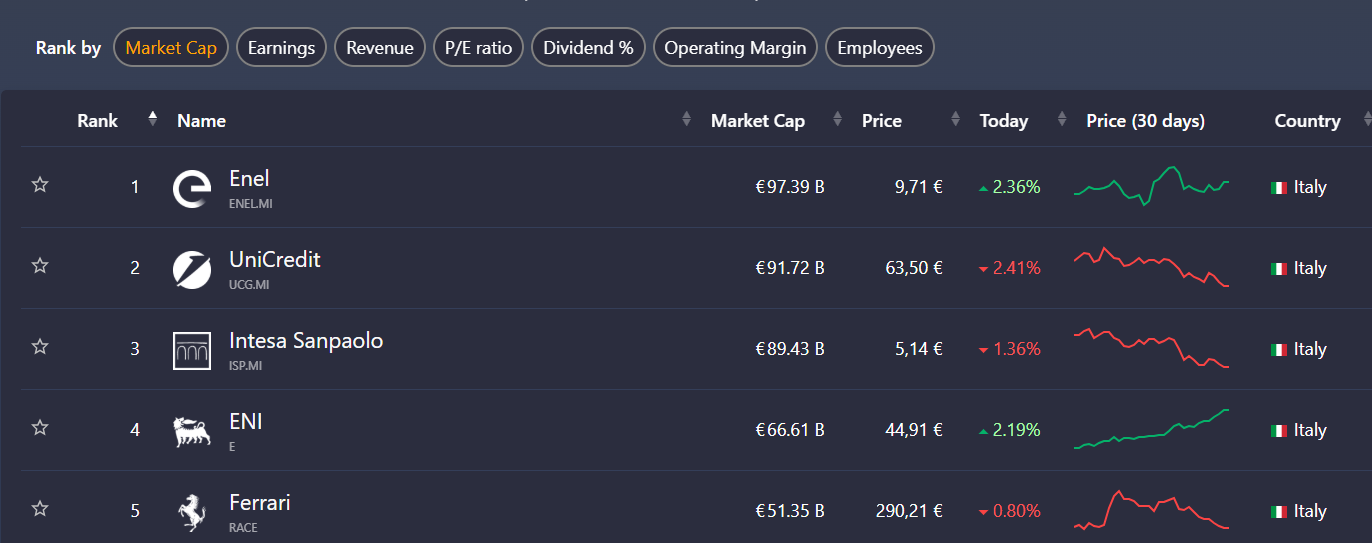Rank by Operating Margin button

point(735,48)
